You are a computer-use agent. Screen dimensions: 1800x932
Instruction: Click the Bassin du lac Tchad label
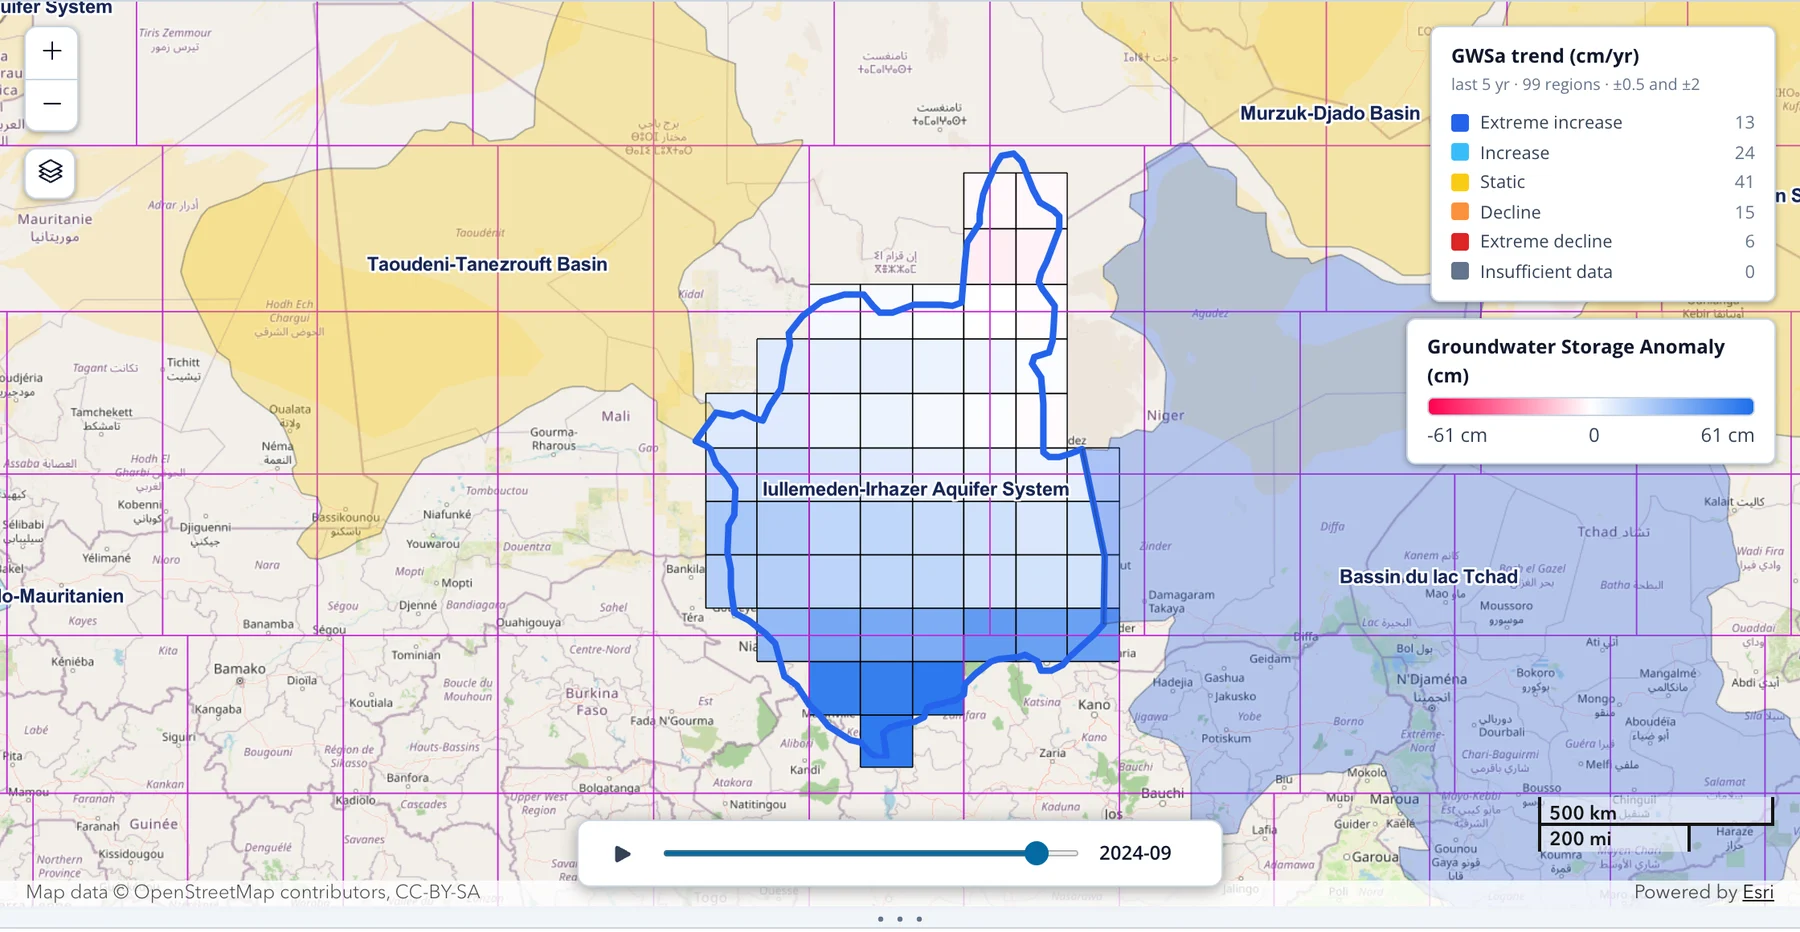tap(1428, 577)
